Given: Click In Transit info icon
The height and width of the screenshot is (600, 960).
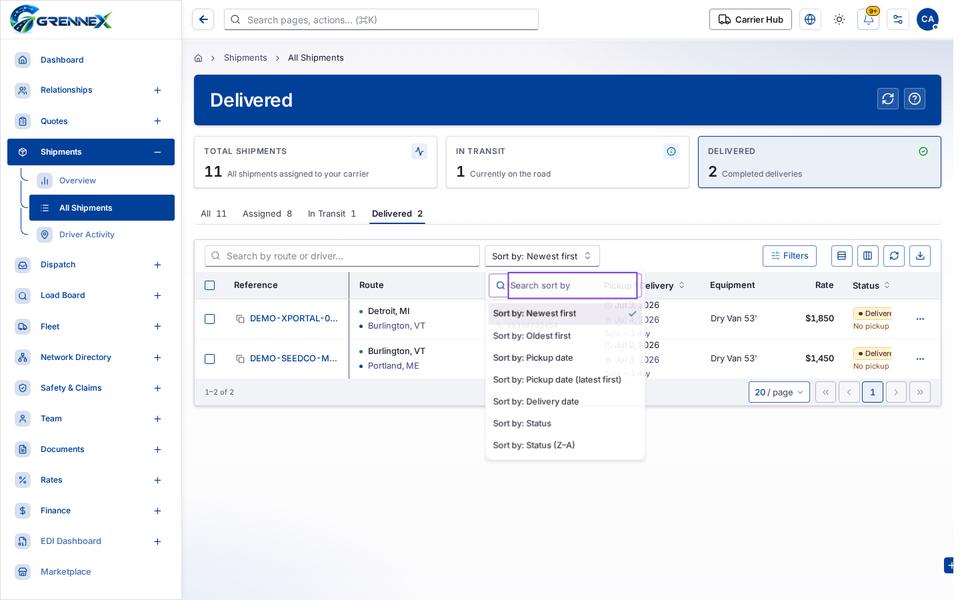Looking at the screenshot, I should tap(672, 151).
